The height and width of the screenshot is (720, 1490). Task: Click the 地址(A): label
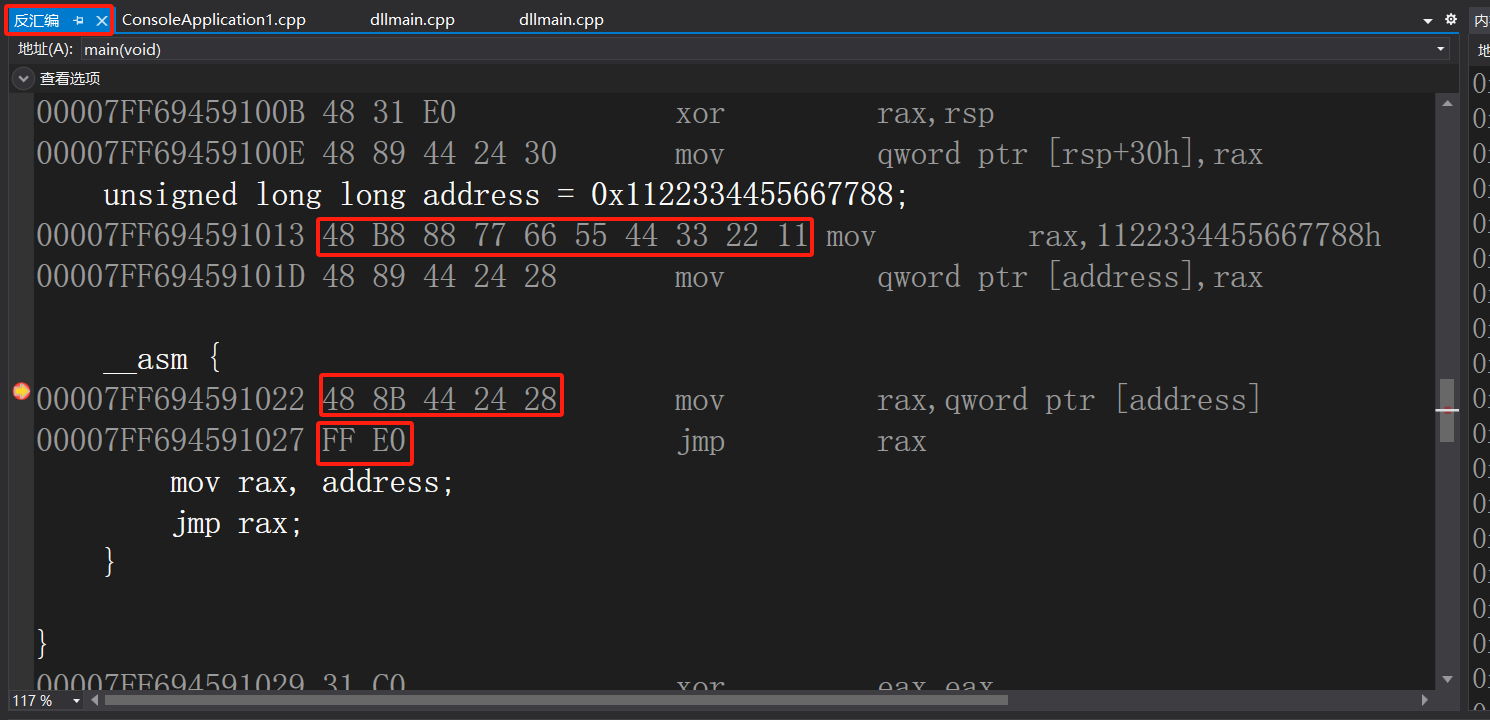(x=45, y=49)
